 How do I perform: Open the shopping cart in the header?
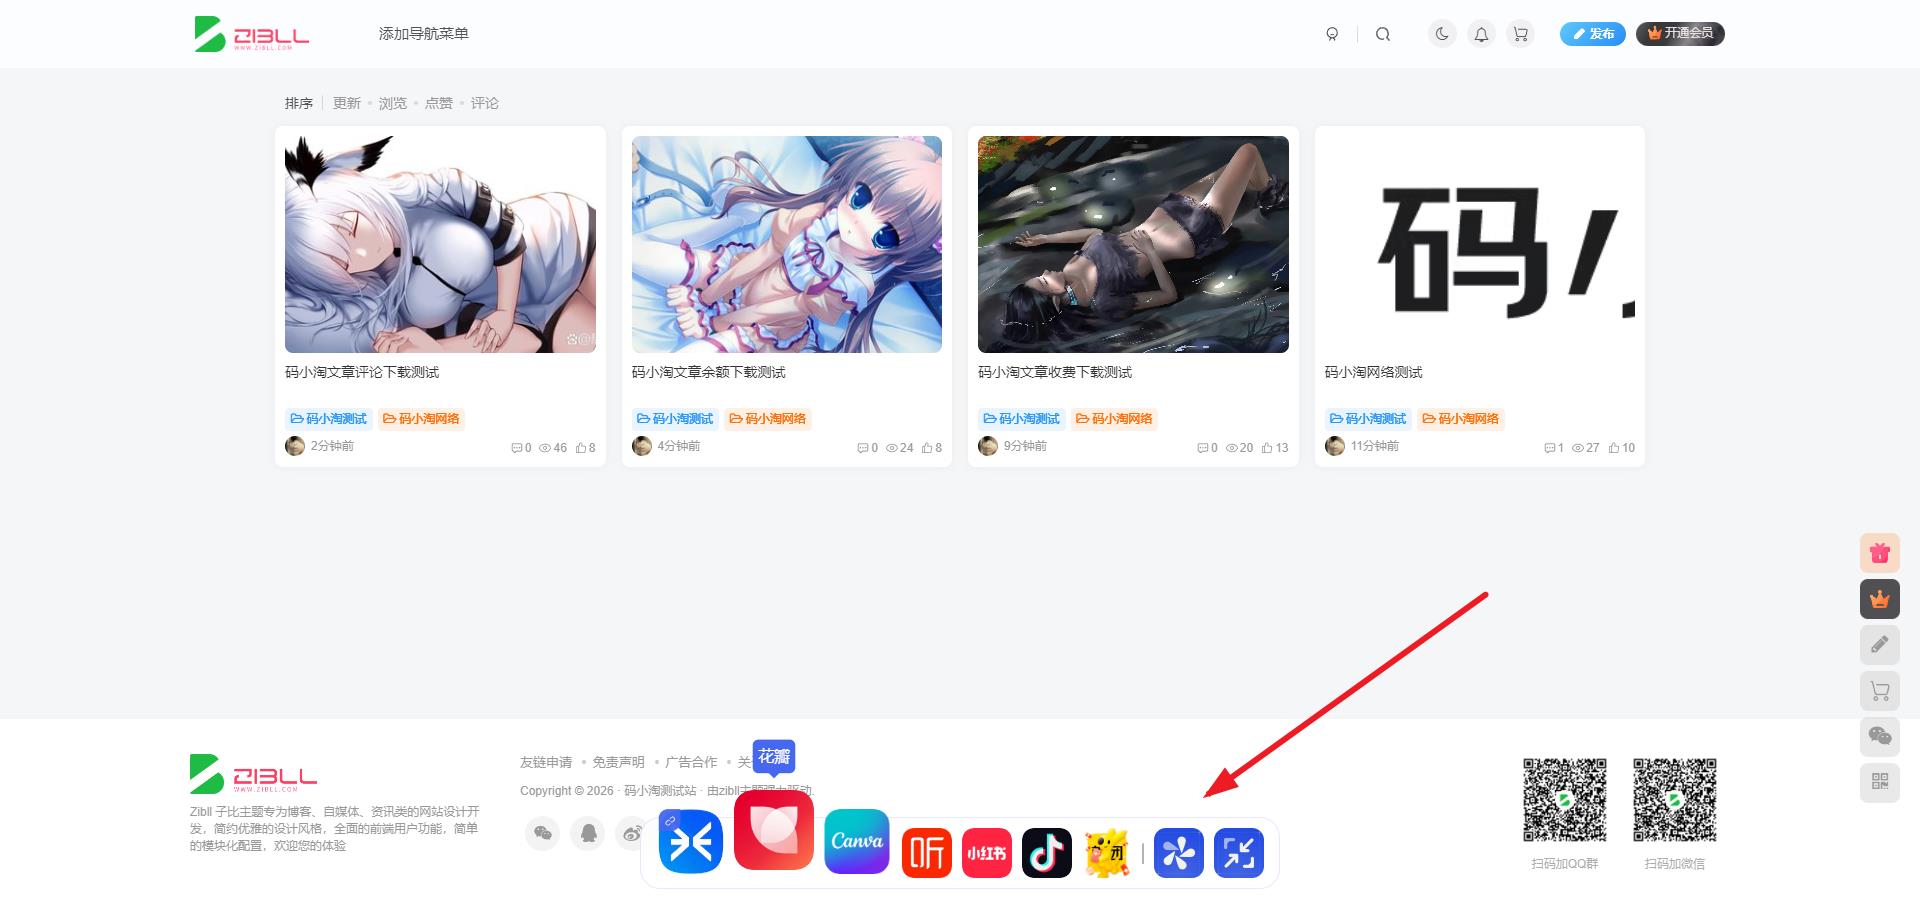point(1521,33)
